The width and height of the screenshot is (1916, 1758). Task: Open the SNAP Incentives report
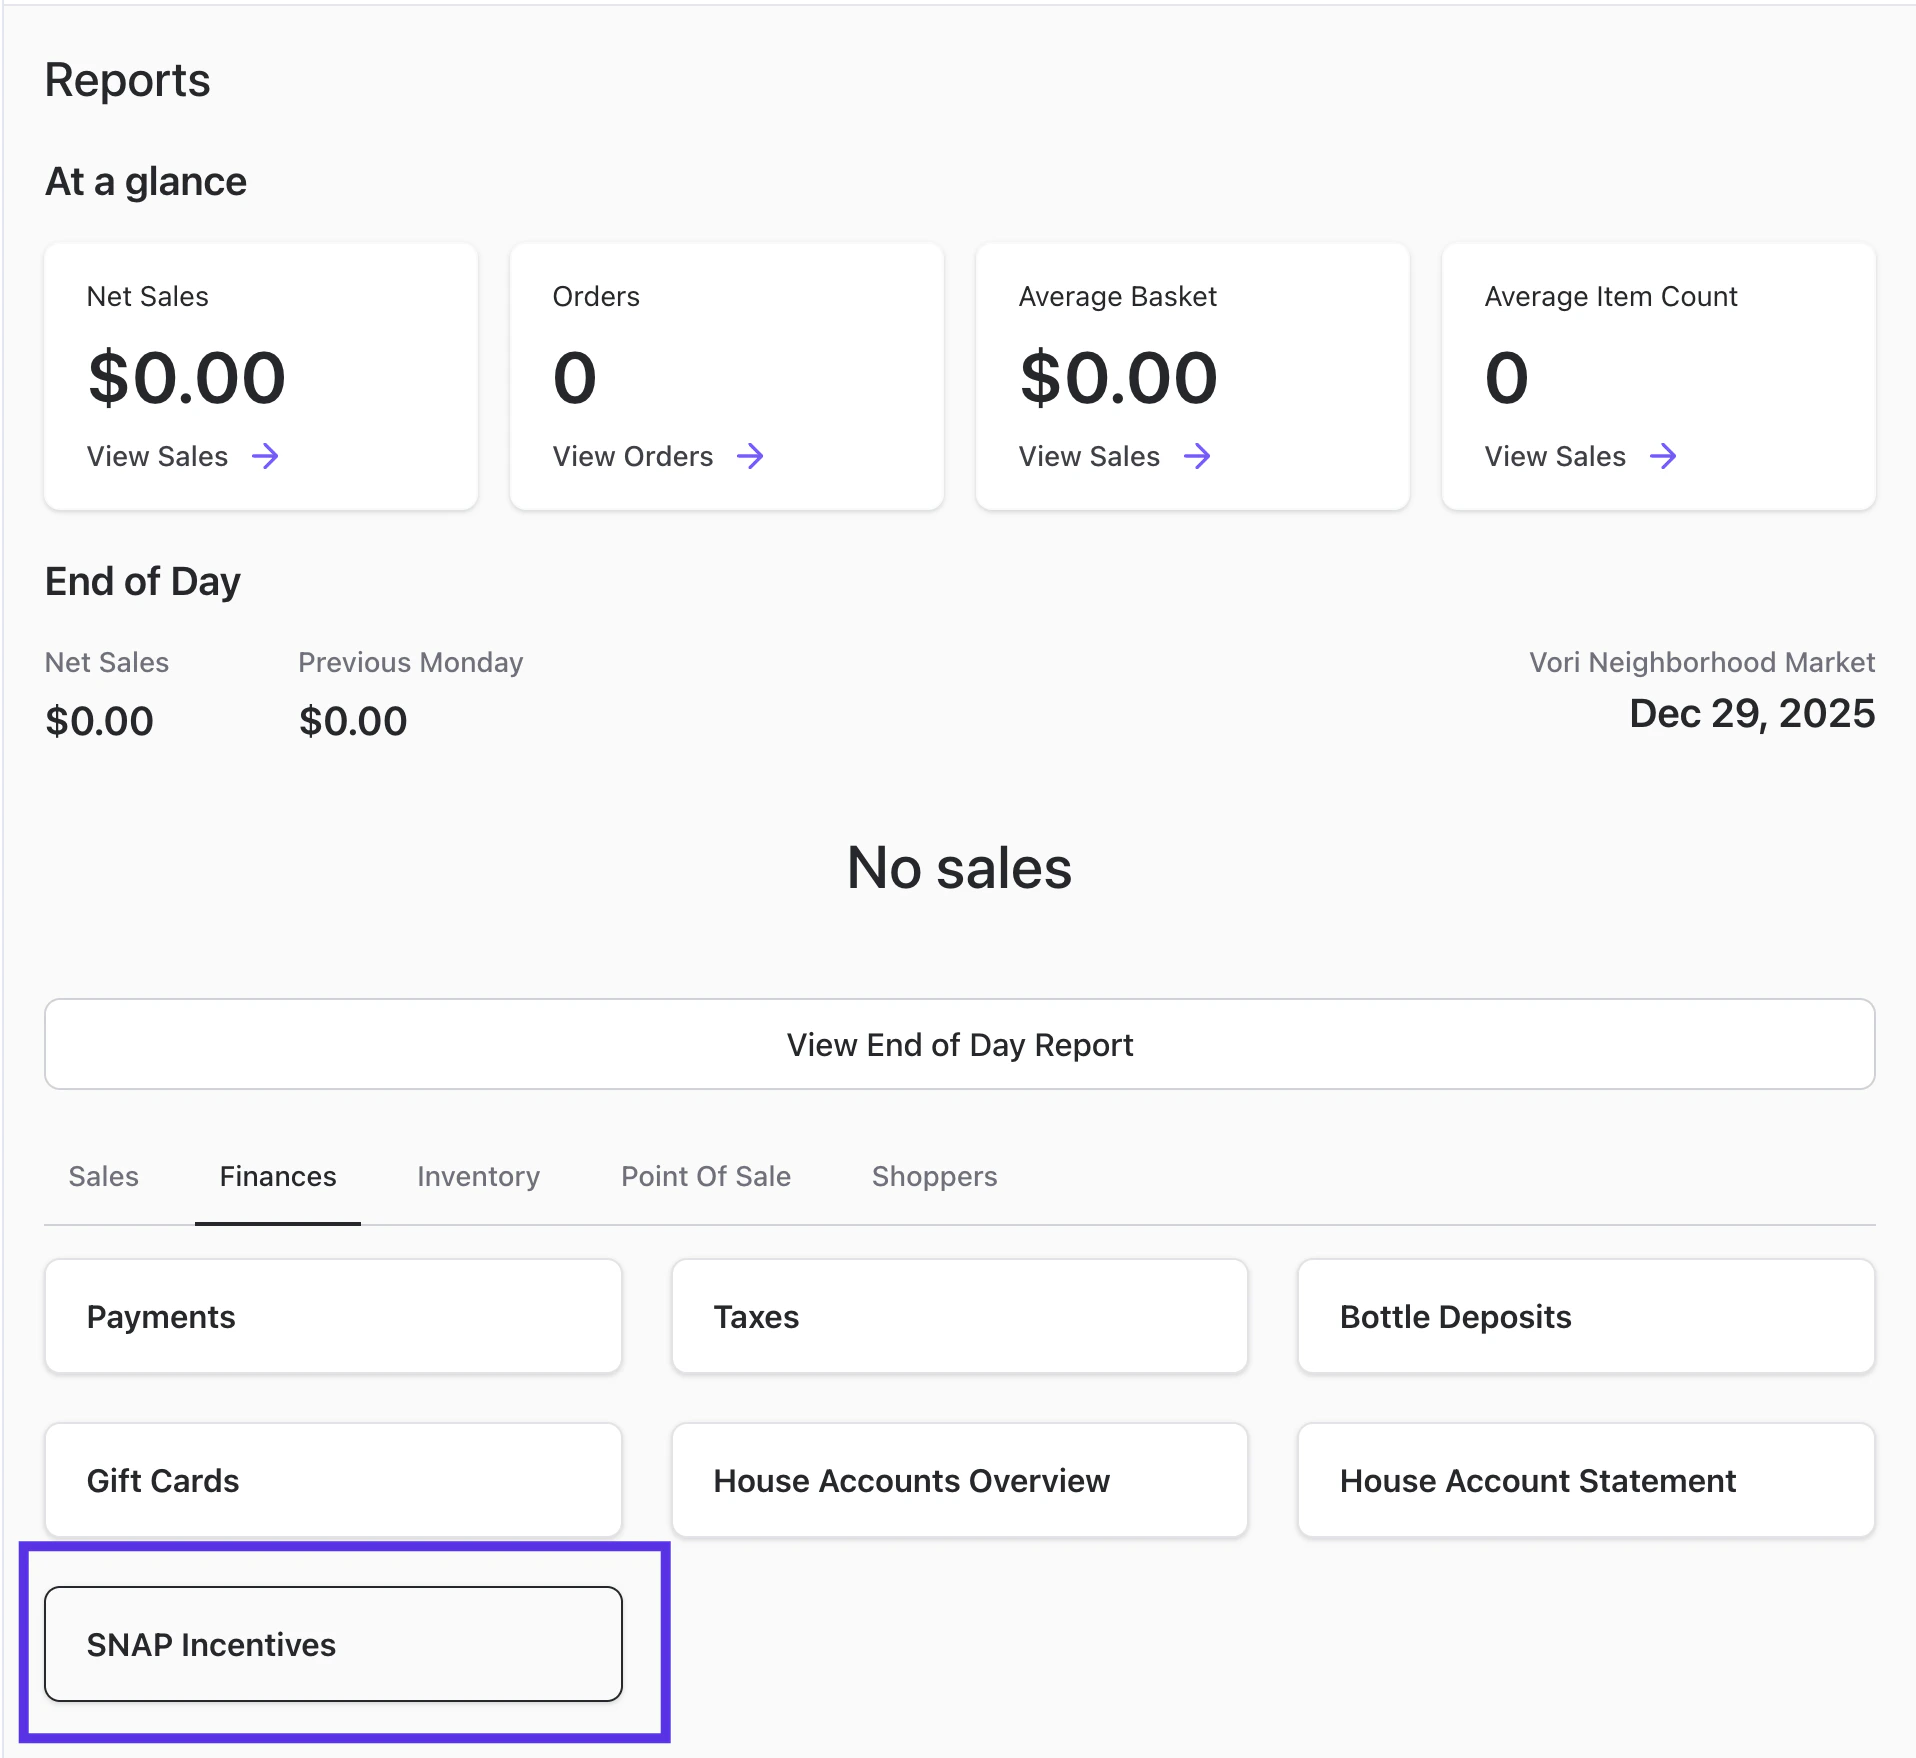coord(333,1644)
